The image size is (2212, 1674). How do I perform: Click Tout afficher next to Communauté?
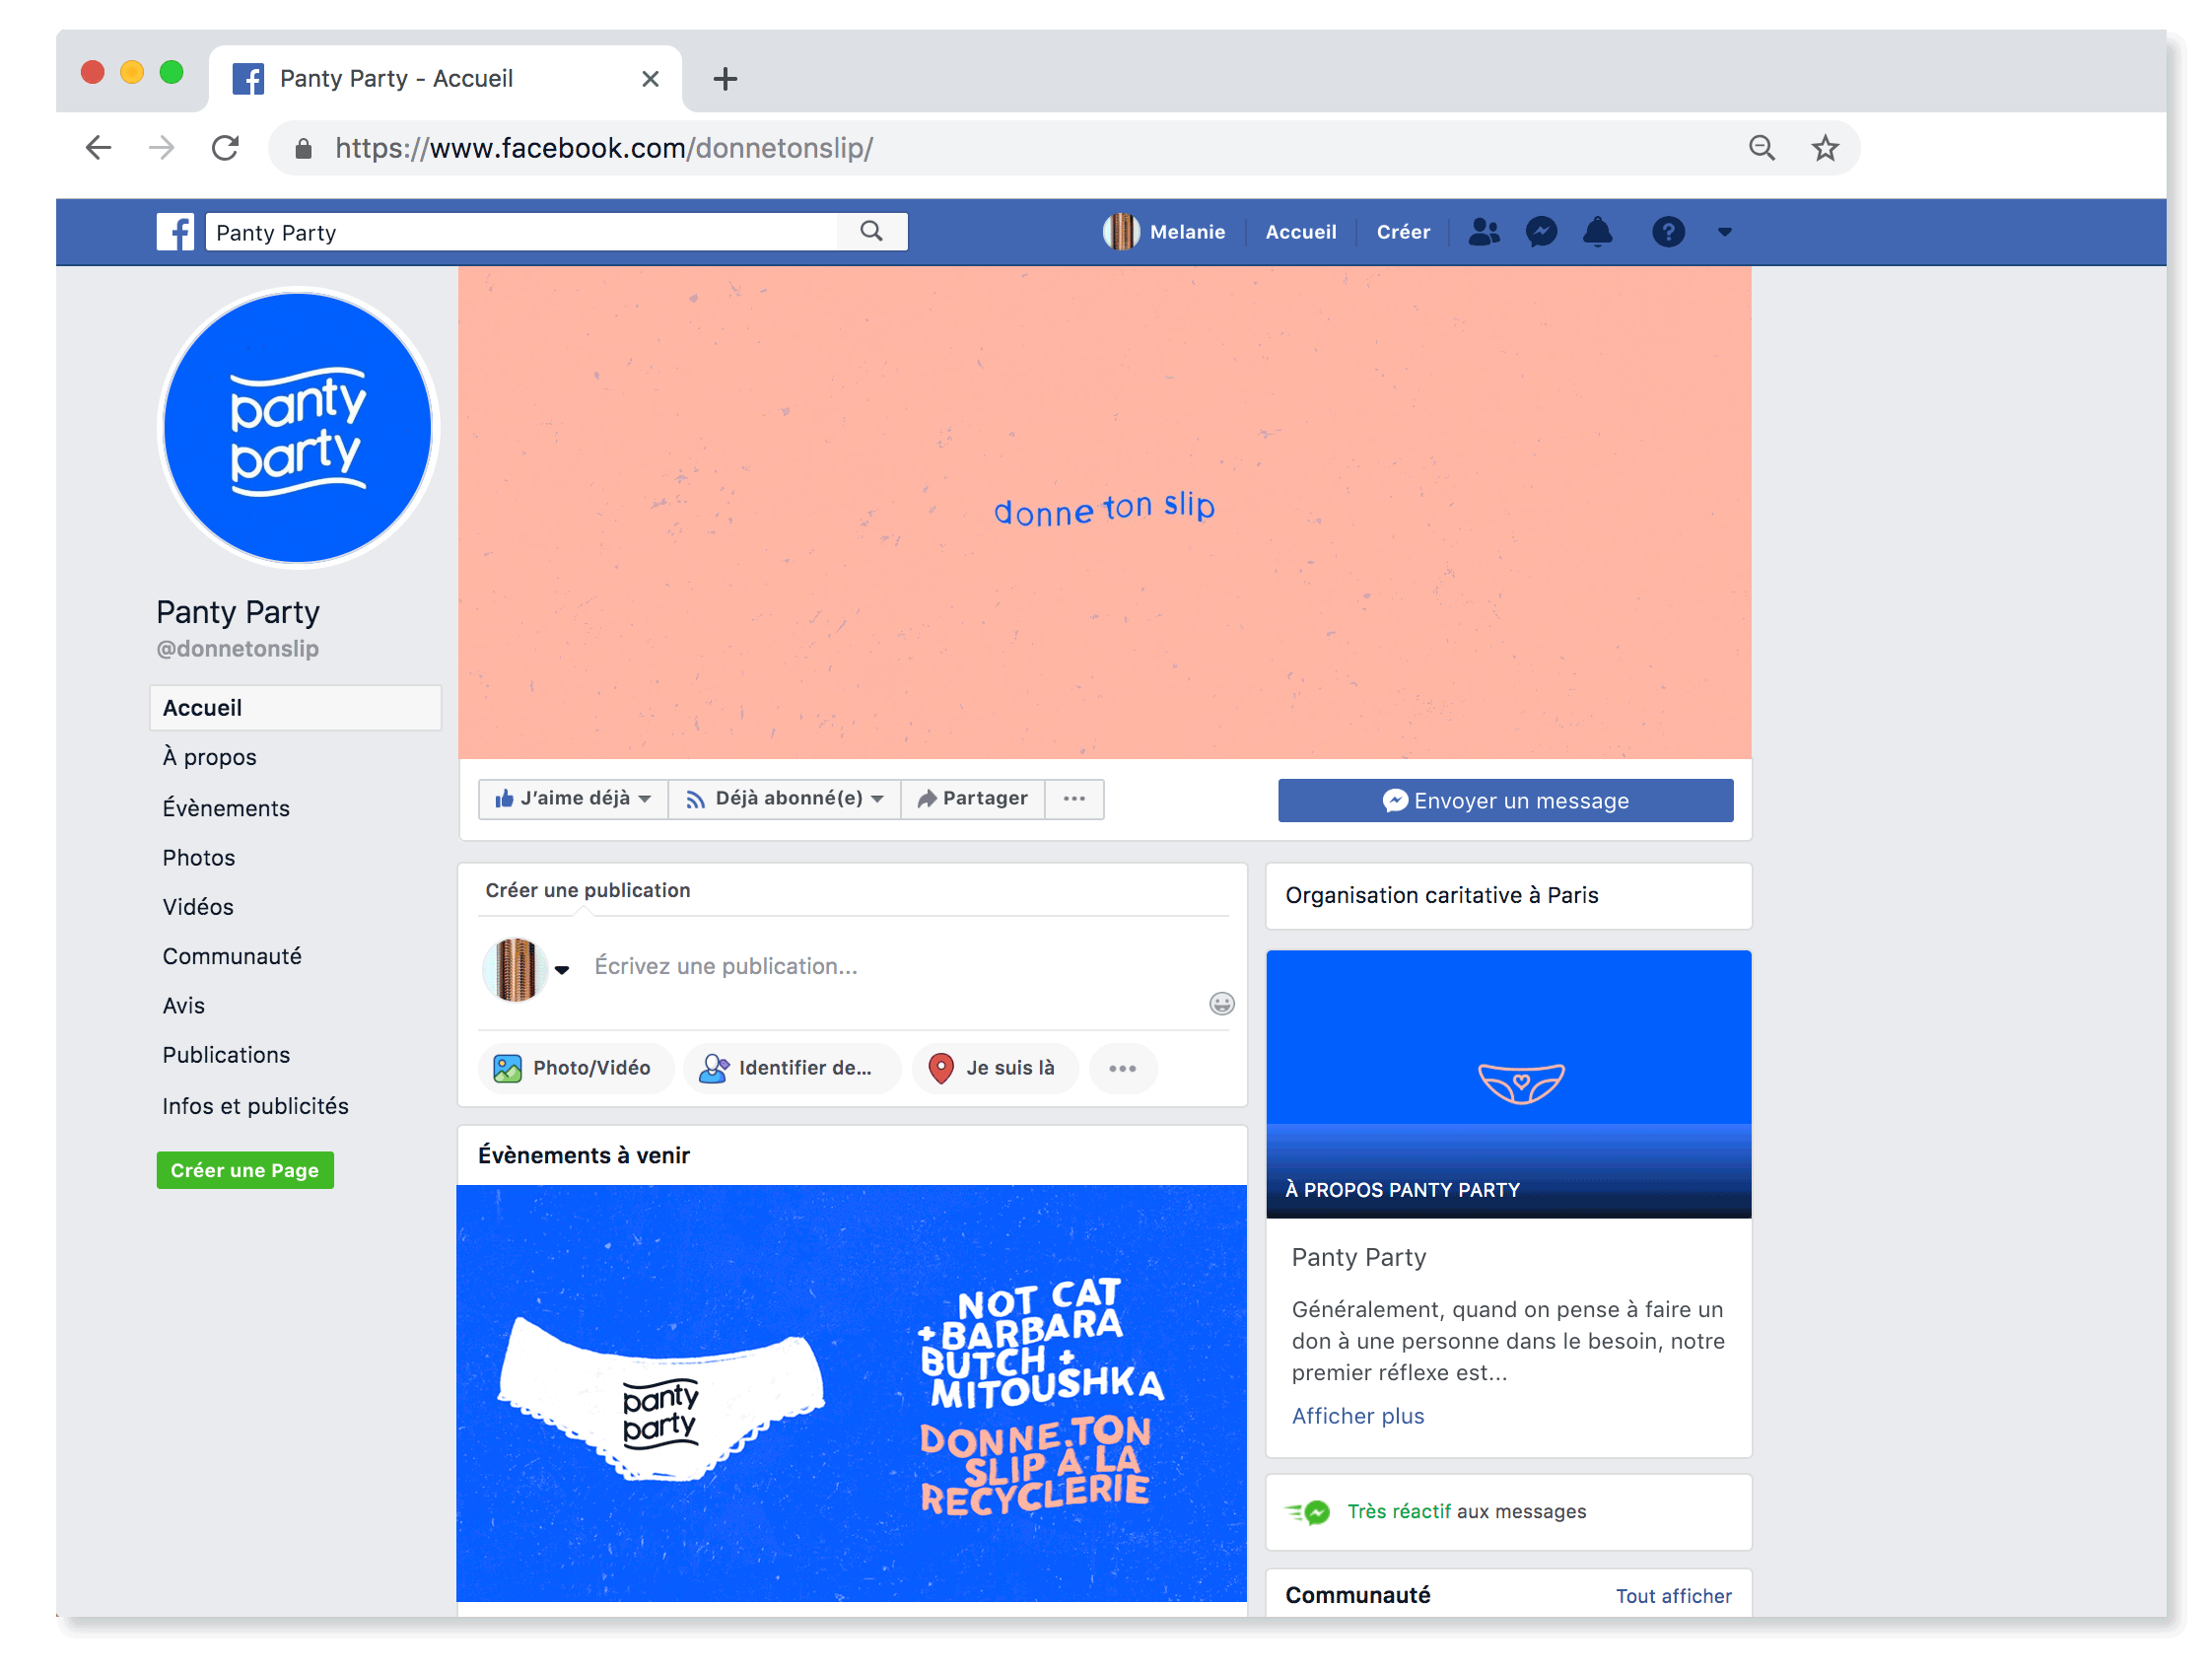pos(1673,1596)
